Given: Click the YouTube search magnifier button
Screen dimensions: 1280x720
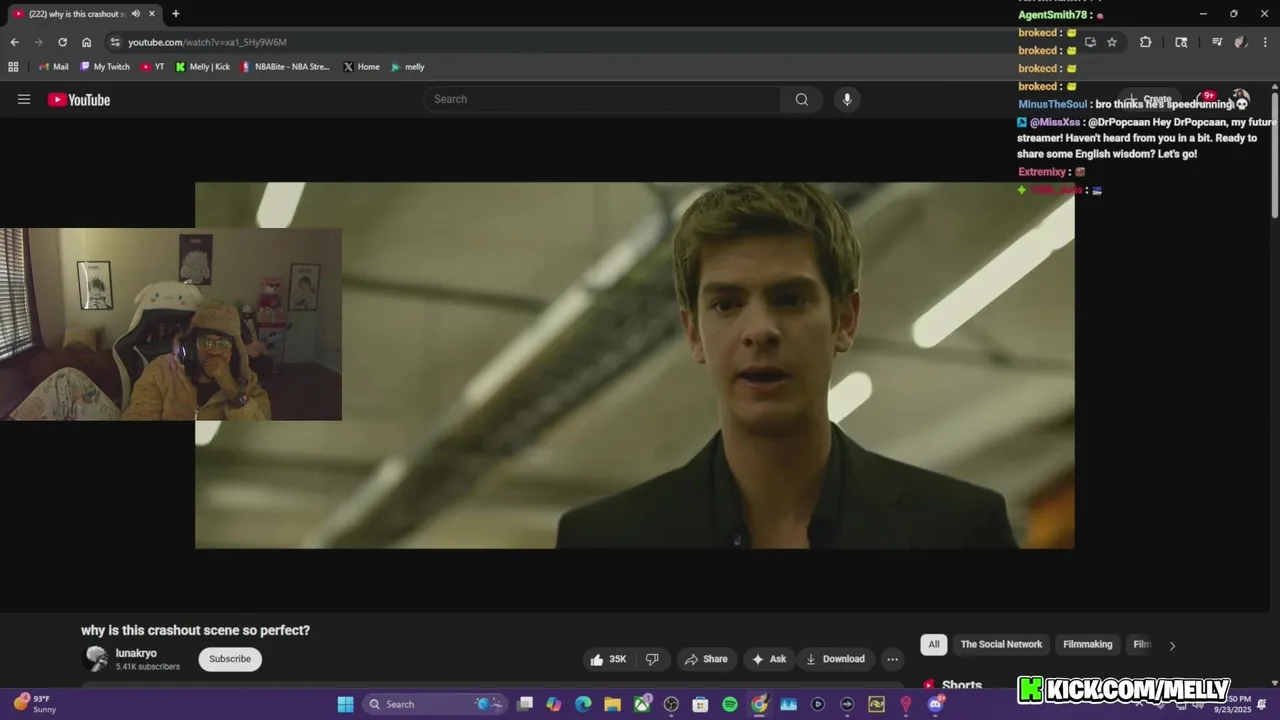Looking at the screenshot, I should tap(802, 99).
